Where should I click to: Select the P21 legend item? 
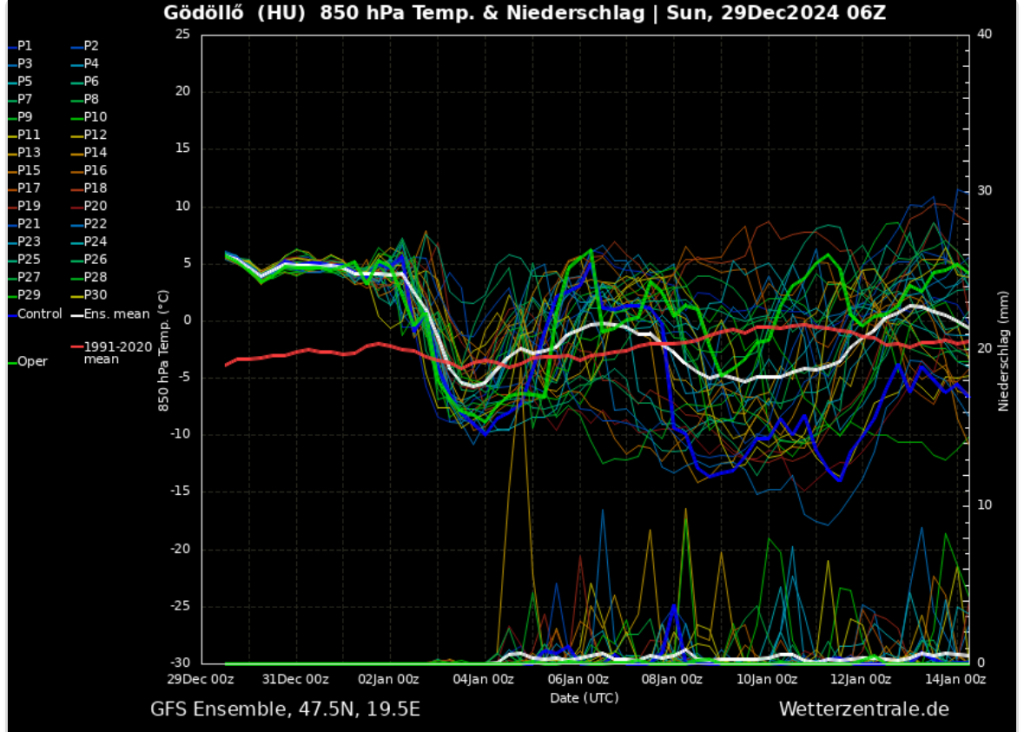point(29,224)
